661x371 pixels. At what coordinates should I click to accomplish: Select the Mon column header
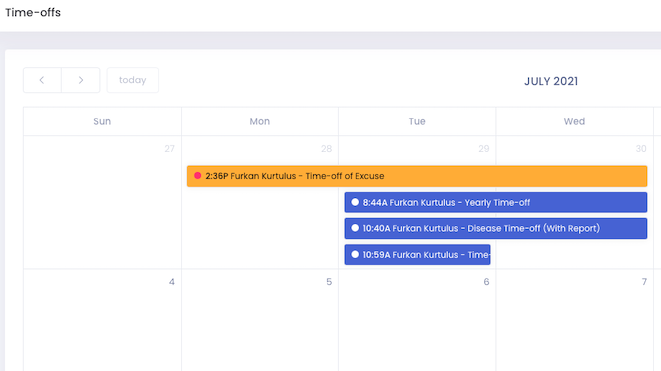pos(260,121)
